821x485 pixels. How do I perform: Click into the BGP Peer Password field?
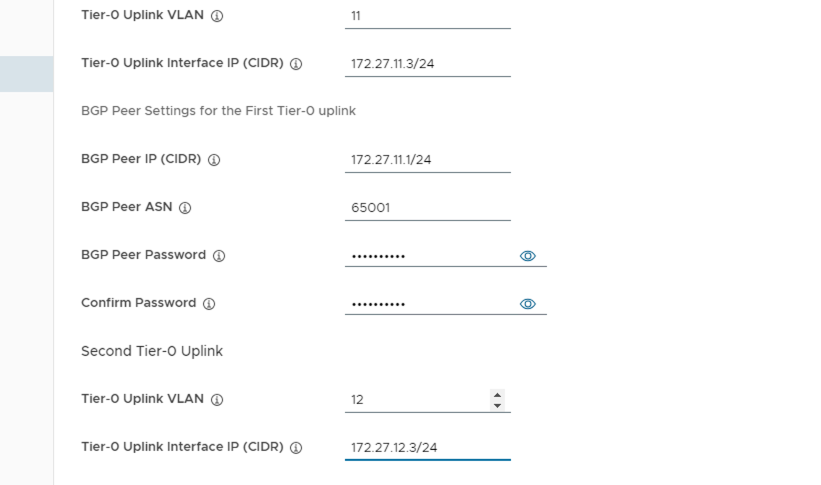coord(427,256)
